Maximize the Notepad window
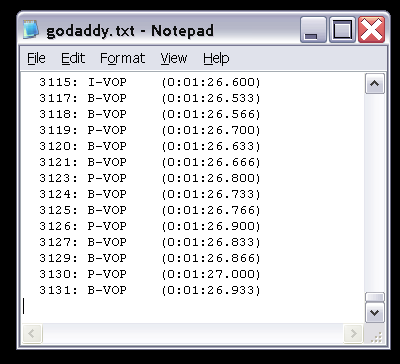Screen dimensions: 400x364 pos(342,30)
